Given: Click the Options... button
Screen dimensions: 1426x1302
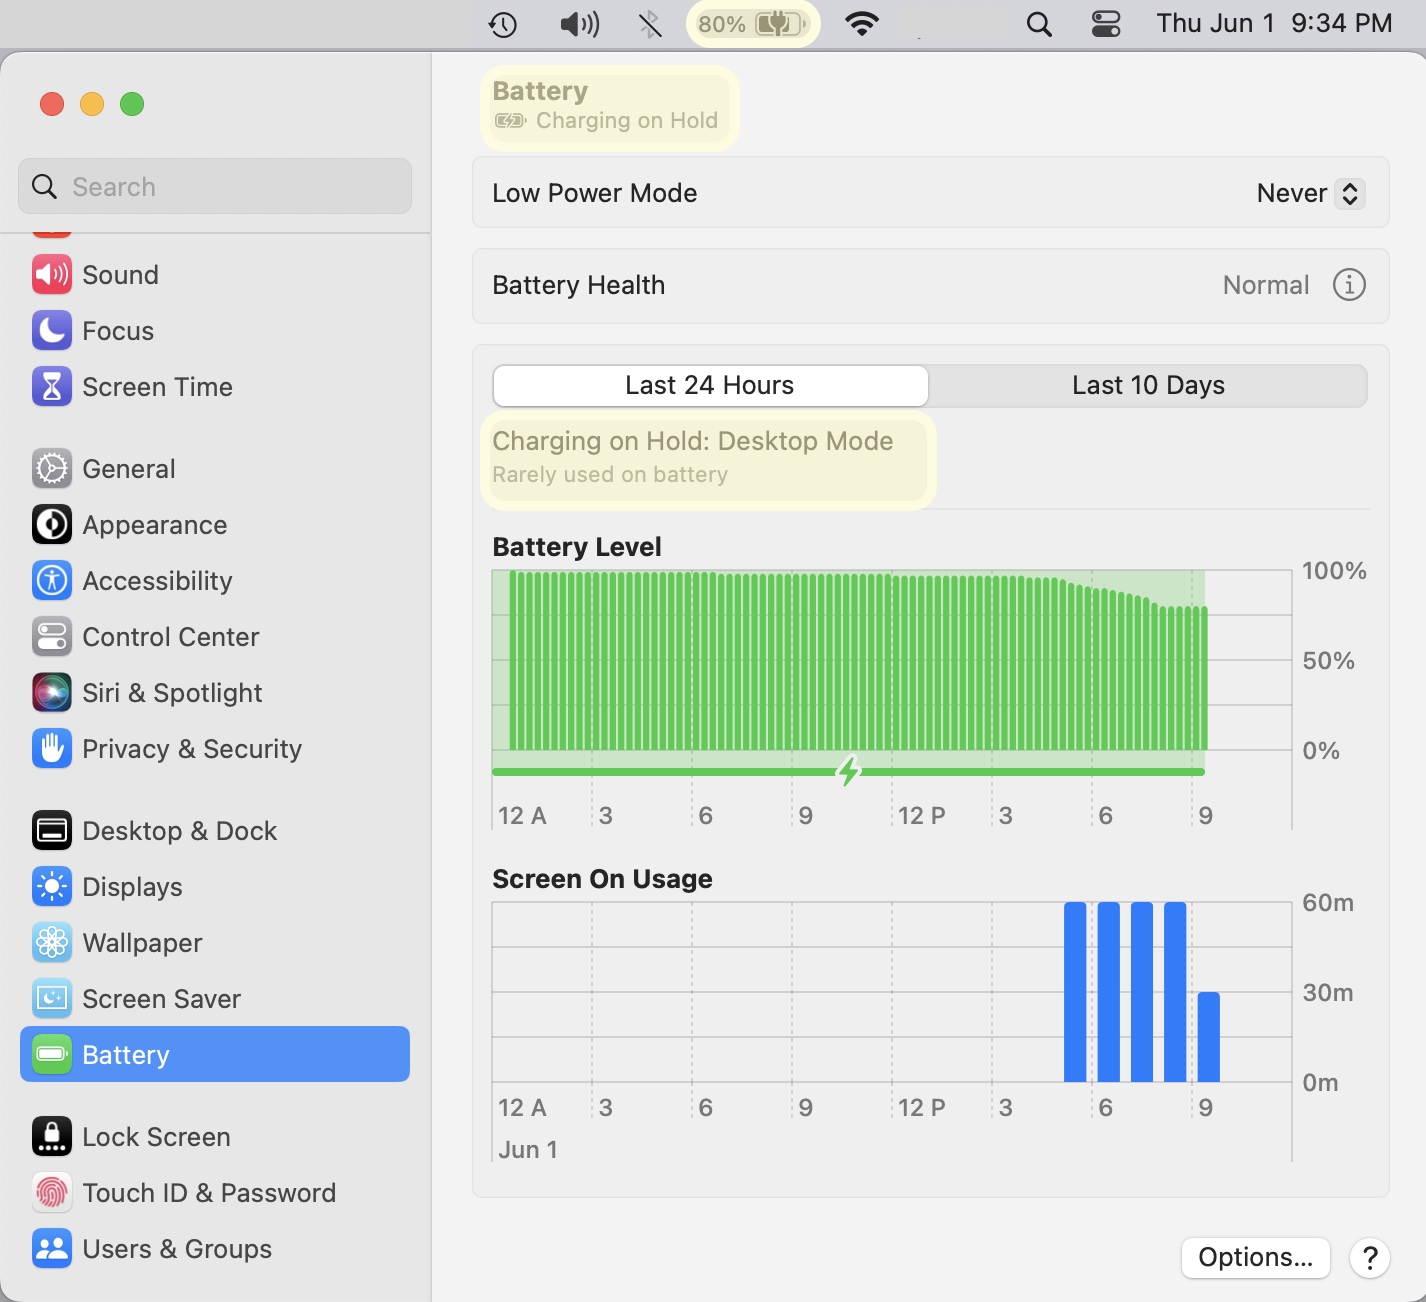Looking at the screenshot, I should (x=1255, y=1257).
